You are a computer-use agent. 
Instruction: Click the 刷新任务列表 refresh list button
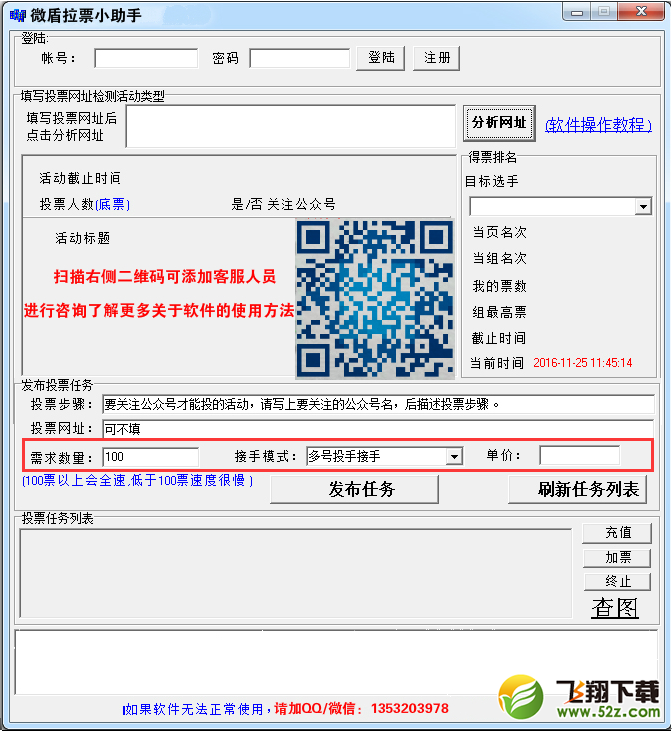click(x=577, y=489)
